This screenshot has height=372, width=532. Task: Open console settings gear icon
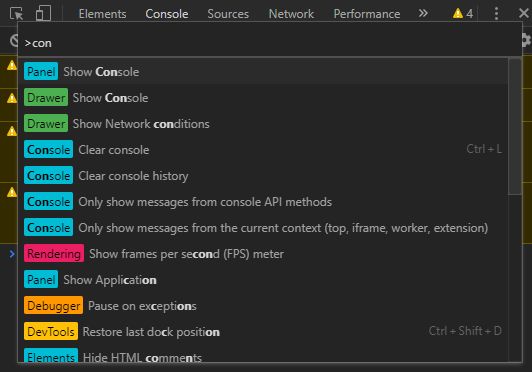527,40
